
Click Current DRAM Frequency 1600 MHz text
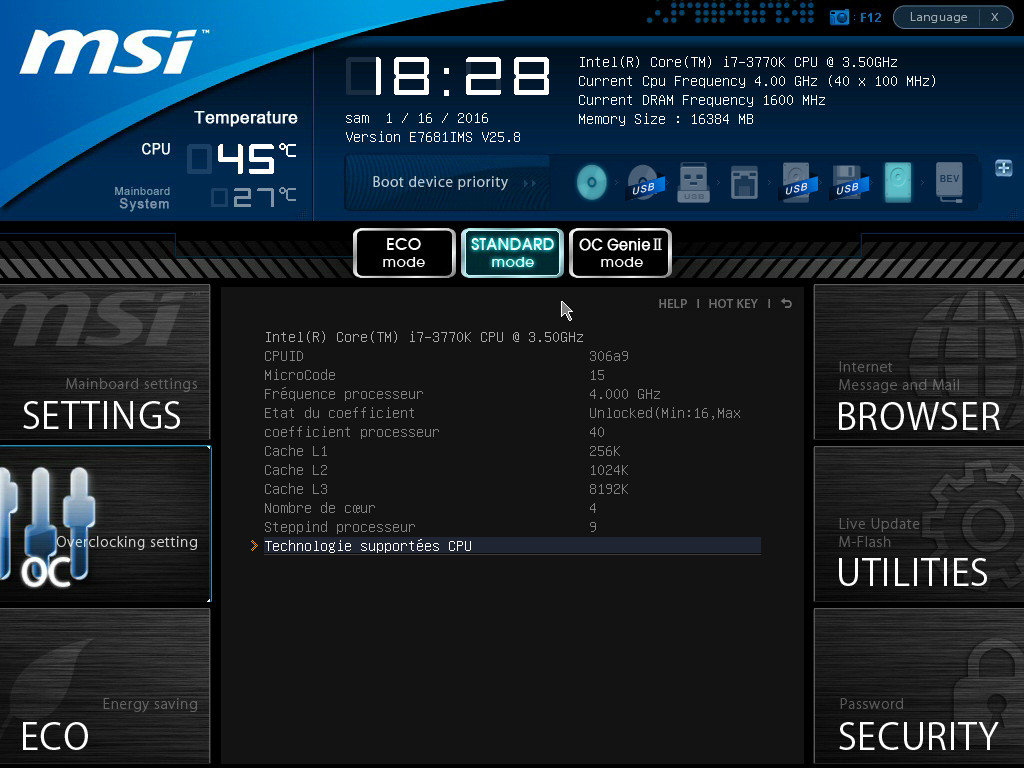[x=701, y=100]
